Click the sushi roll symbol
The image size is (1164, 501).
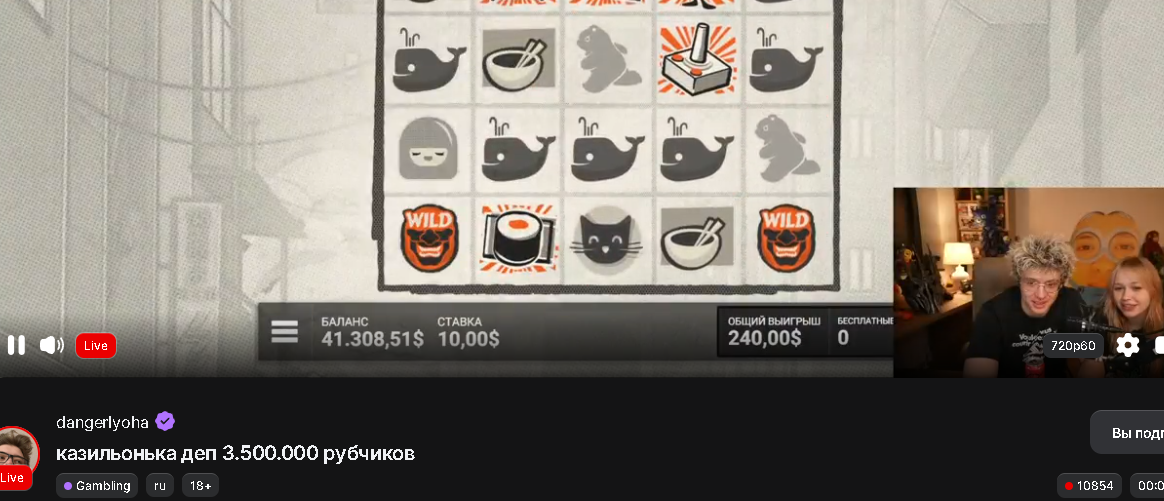pos(517,238)
